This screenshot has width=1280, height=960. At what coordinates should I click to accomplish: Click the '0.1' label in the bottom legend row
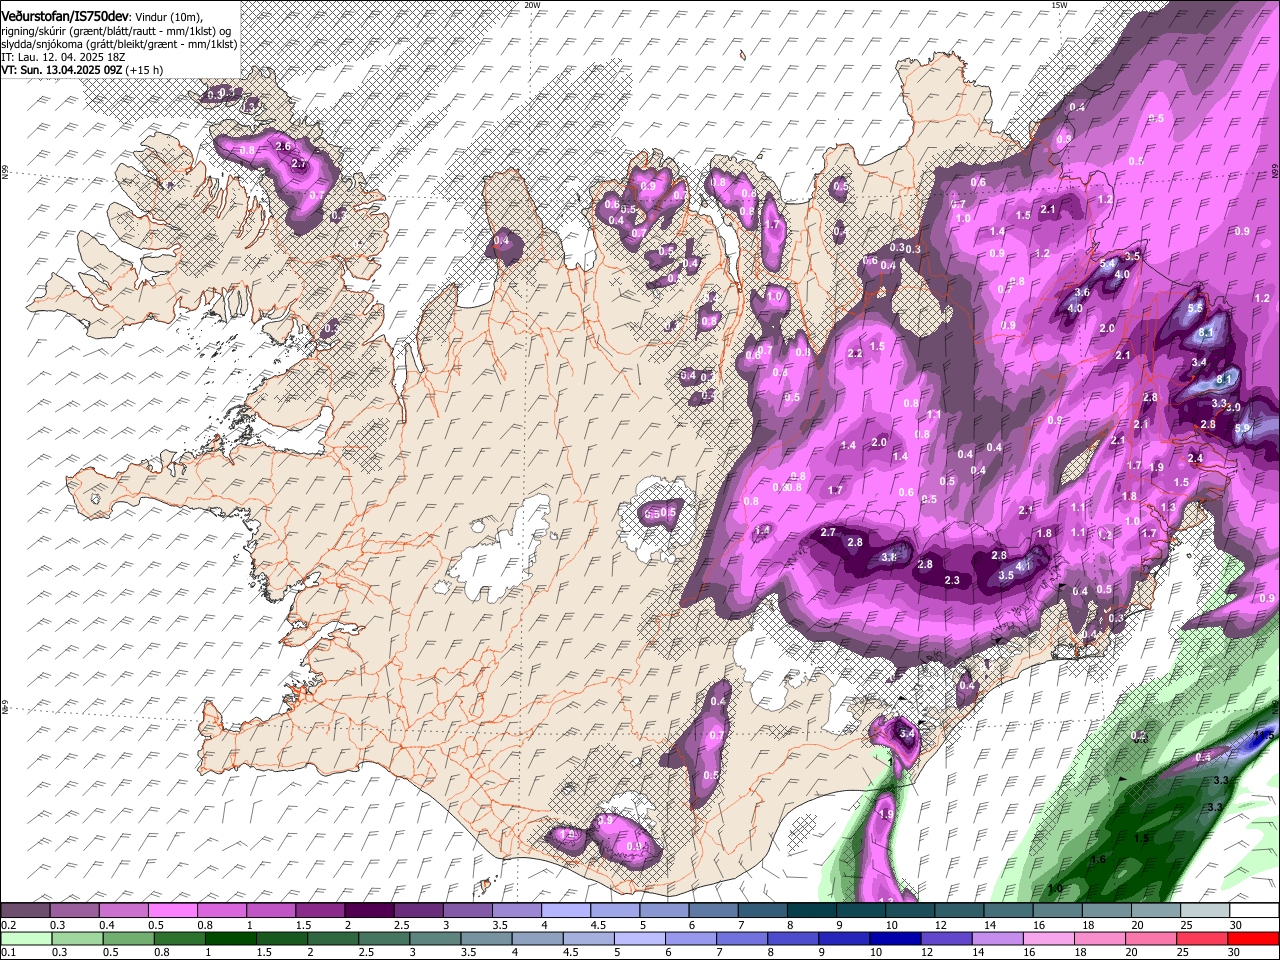9,953
